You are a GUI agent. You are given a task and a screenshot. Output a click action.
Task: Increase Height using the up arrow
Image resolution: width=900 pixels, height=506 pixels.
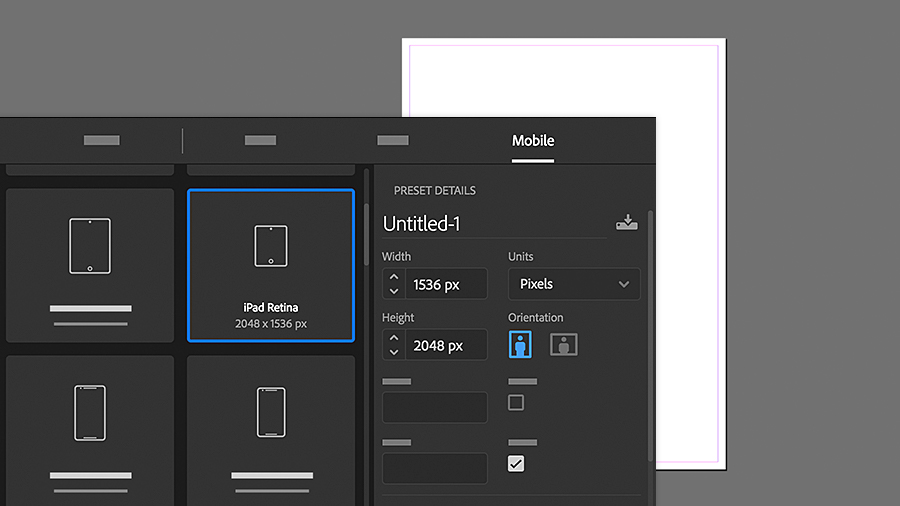394,337
